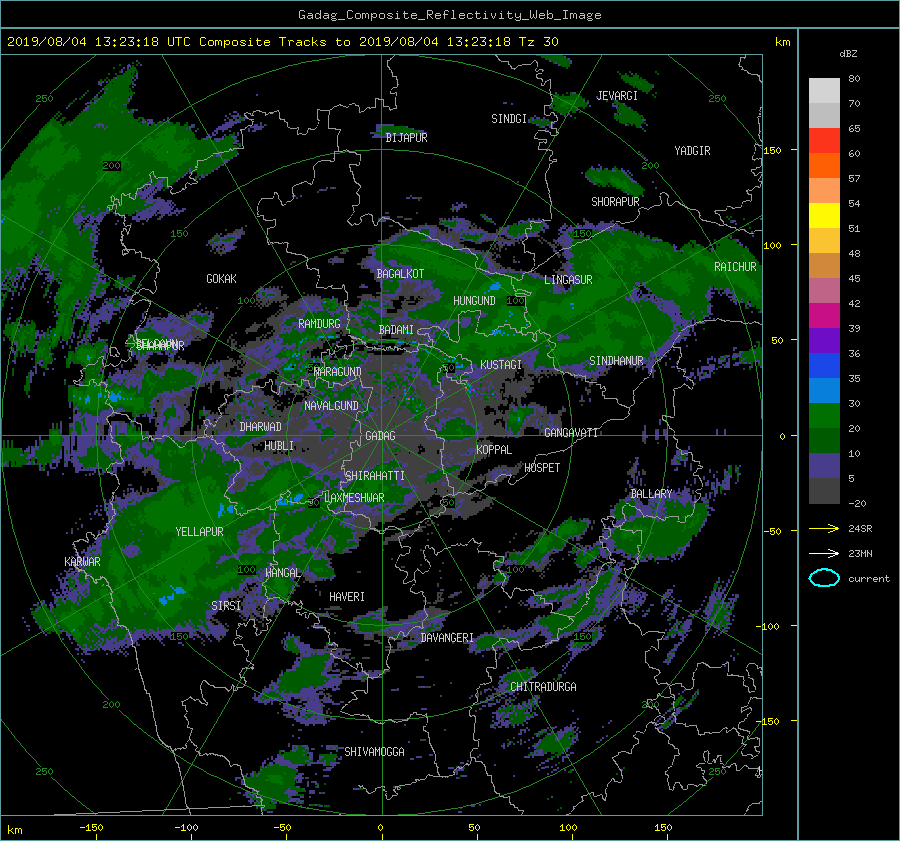Click the SHIVAMOGGA label
This screenshot has height=841, width=900.
(374, 751)
